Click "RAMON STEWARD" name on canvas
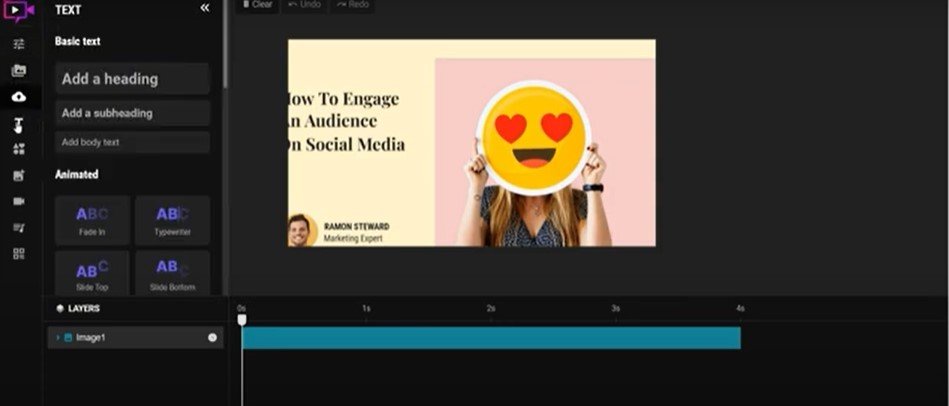The width and height of the screenshot is (949, 406). pyautogui.click(x=356, y=227)
